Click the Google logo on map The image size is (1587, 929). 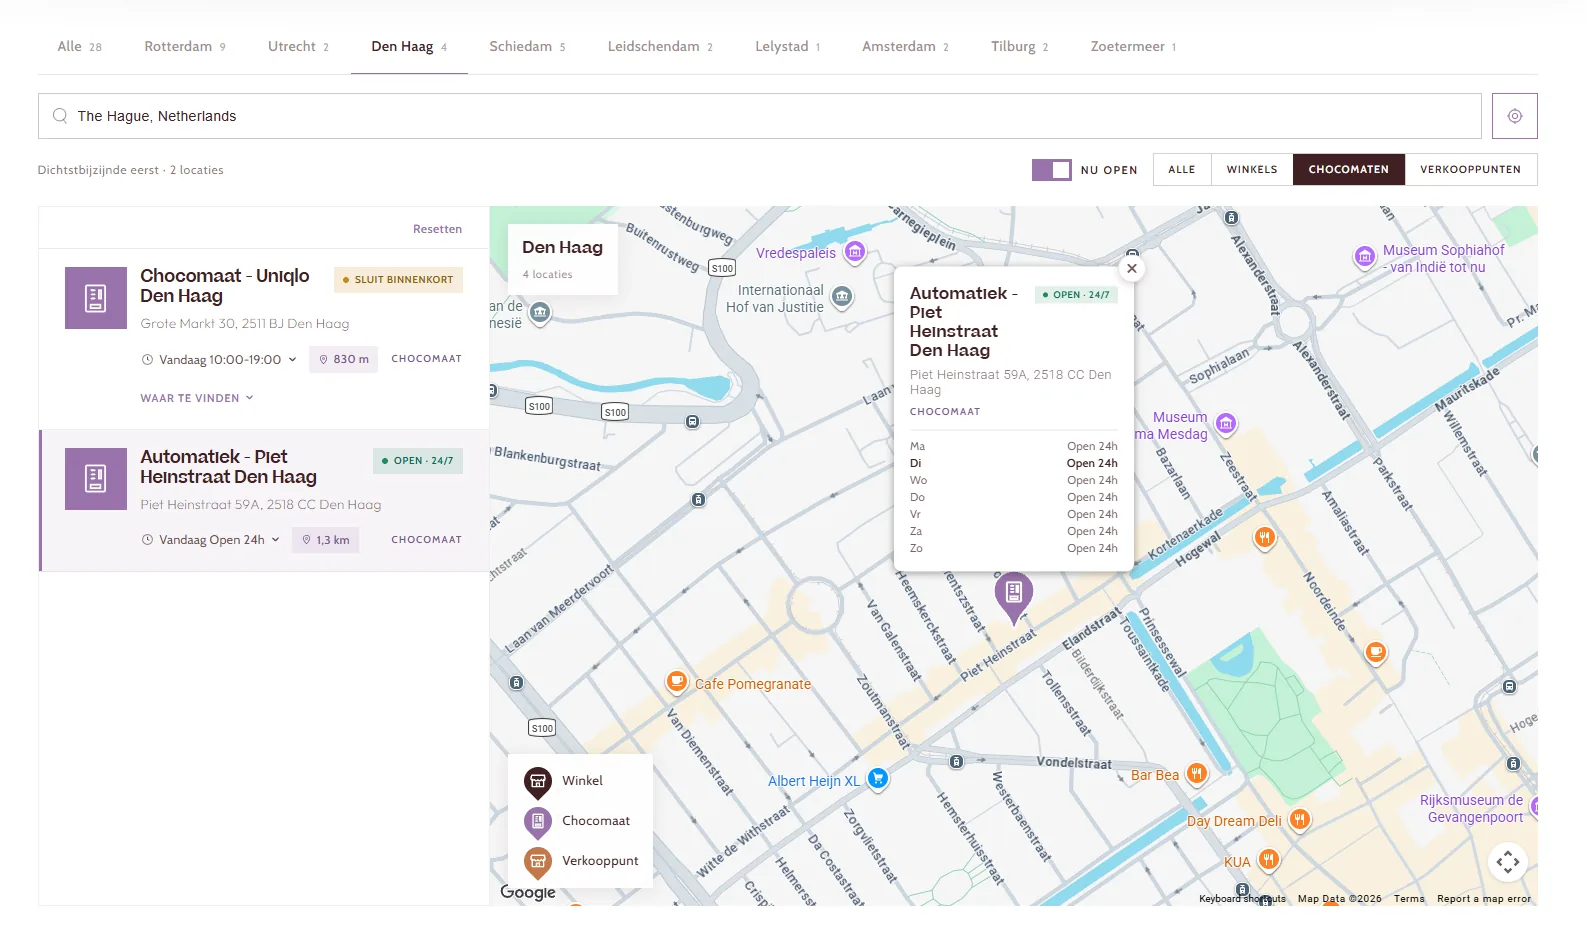tap(528, 892)
